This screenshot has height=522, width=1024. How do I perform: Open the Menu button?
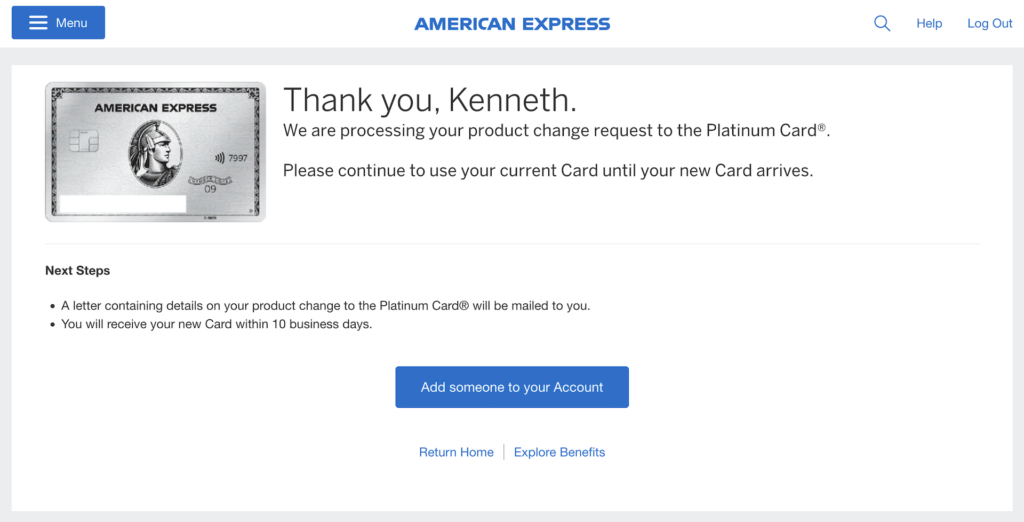tap(58, 23)
